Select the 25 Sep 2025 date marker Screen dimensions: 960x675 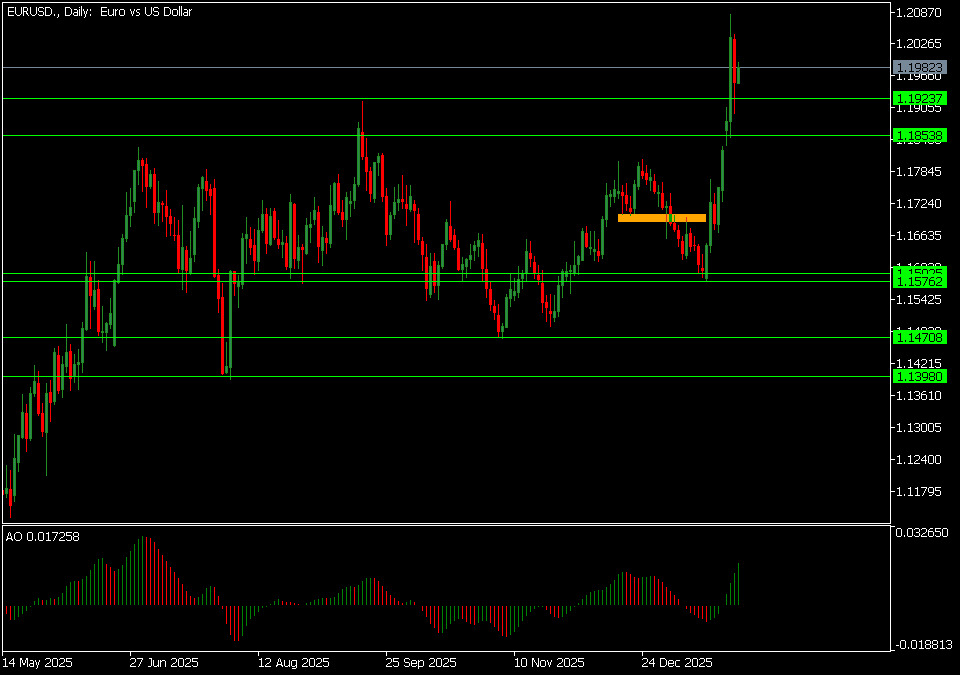pyautogui.click(x=421, y=662)
